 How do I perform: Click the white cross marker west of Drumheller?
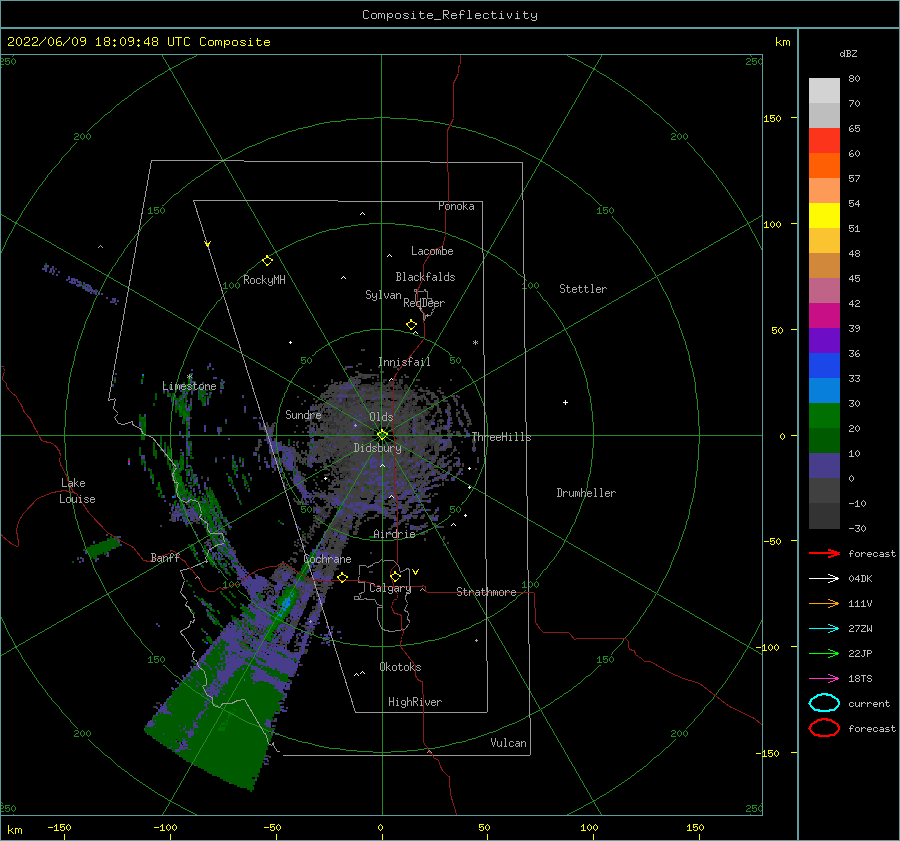[x=565, y=402]
